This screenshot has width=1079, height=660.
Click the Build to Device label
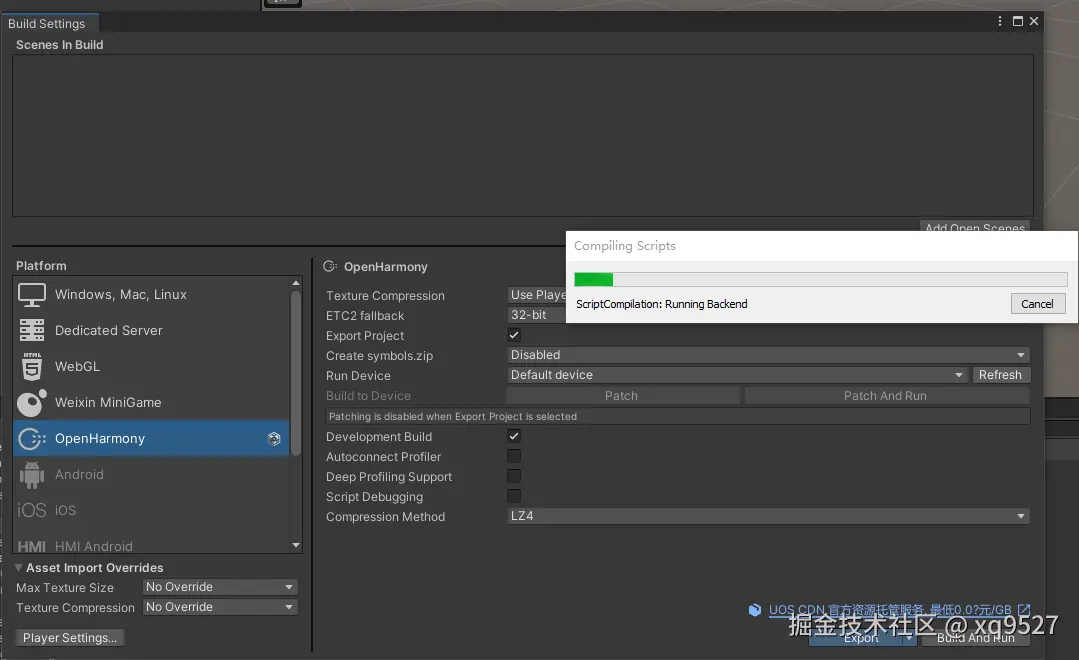point(368,396)
